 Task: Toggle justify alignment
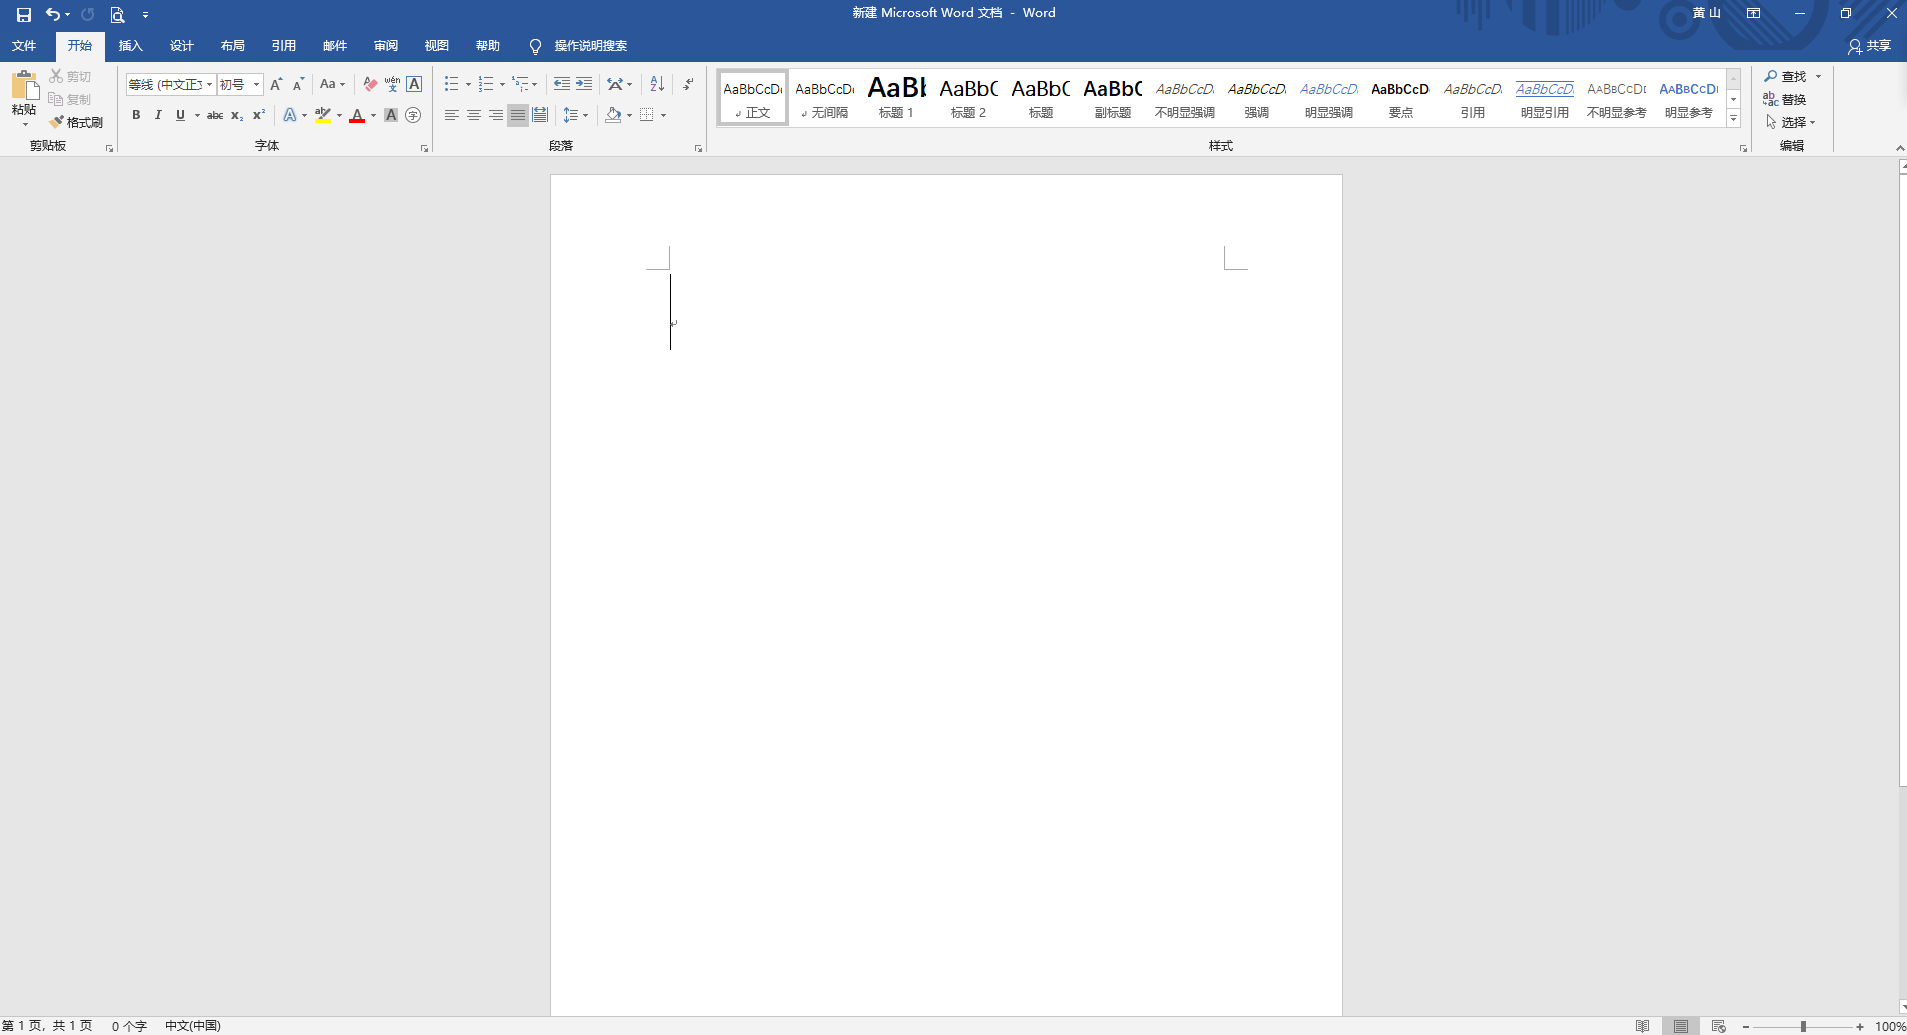[517, 115]
